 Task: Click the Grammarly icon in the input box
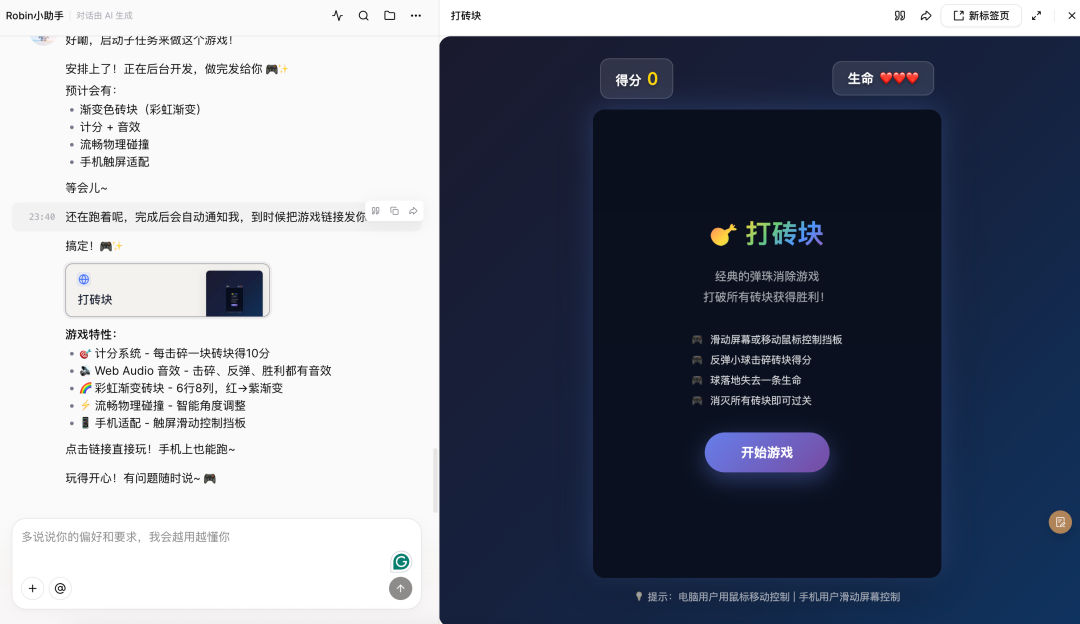point(400,562)
